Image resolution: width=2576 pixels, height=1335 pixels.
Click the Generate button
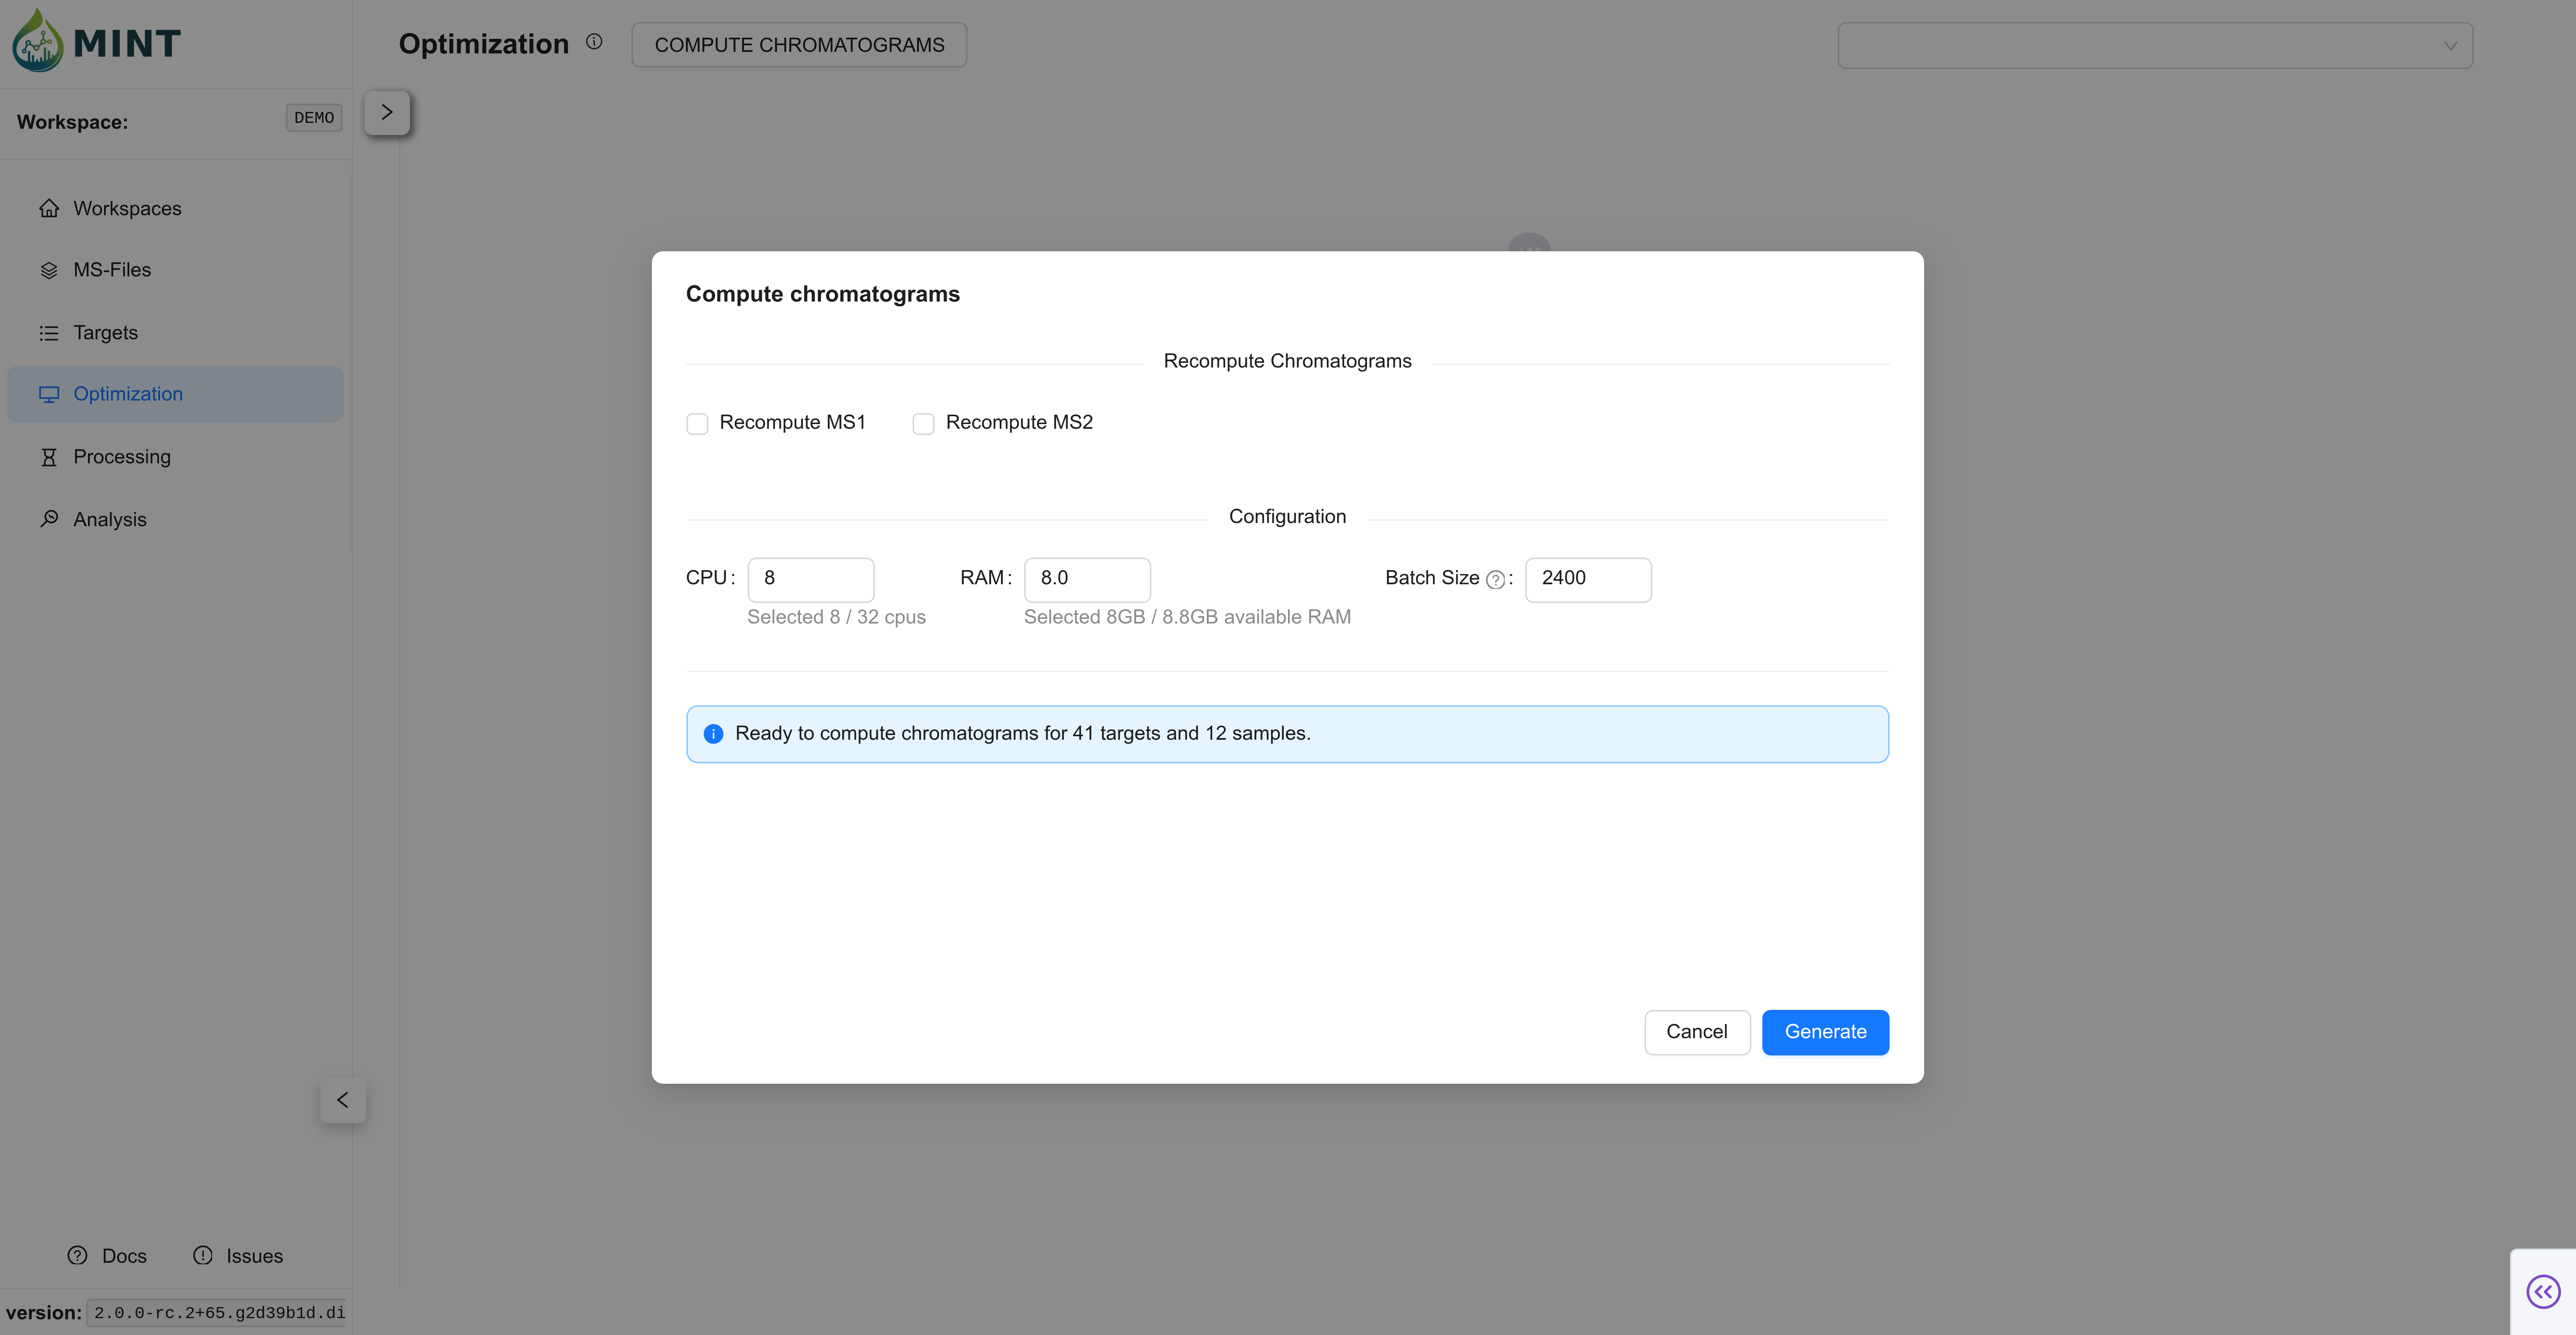coord(1825,1032)
